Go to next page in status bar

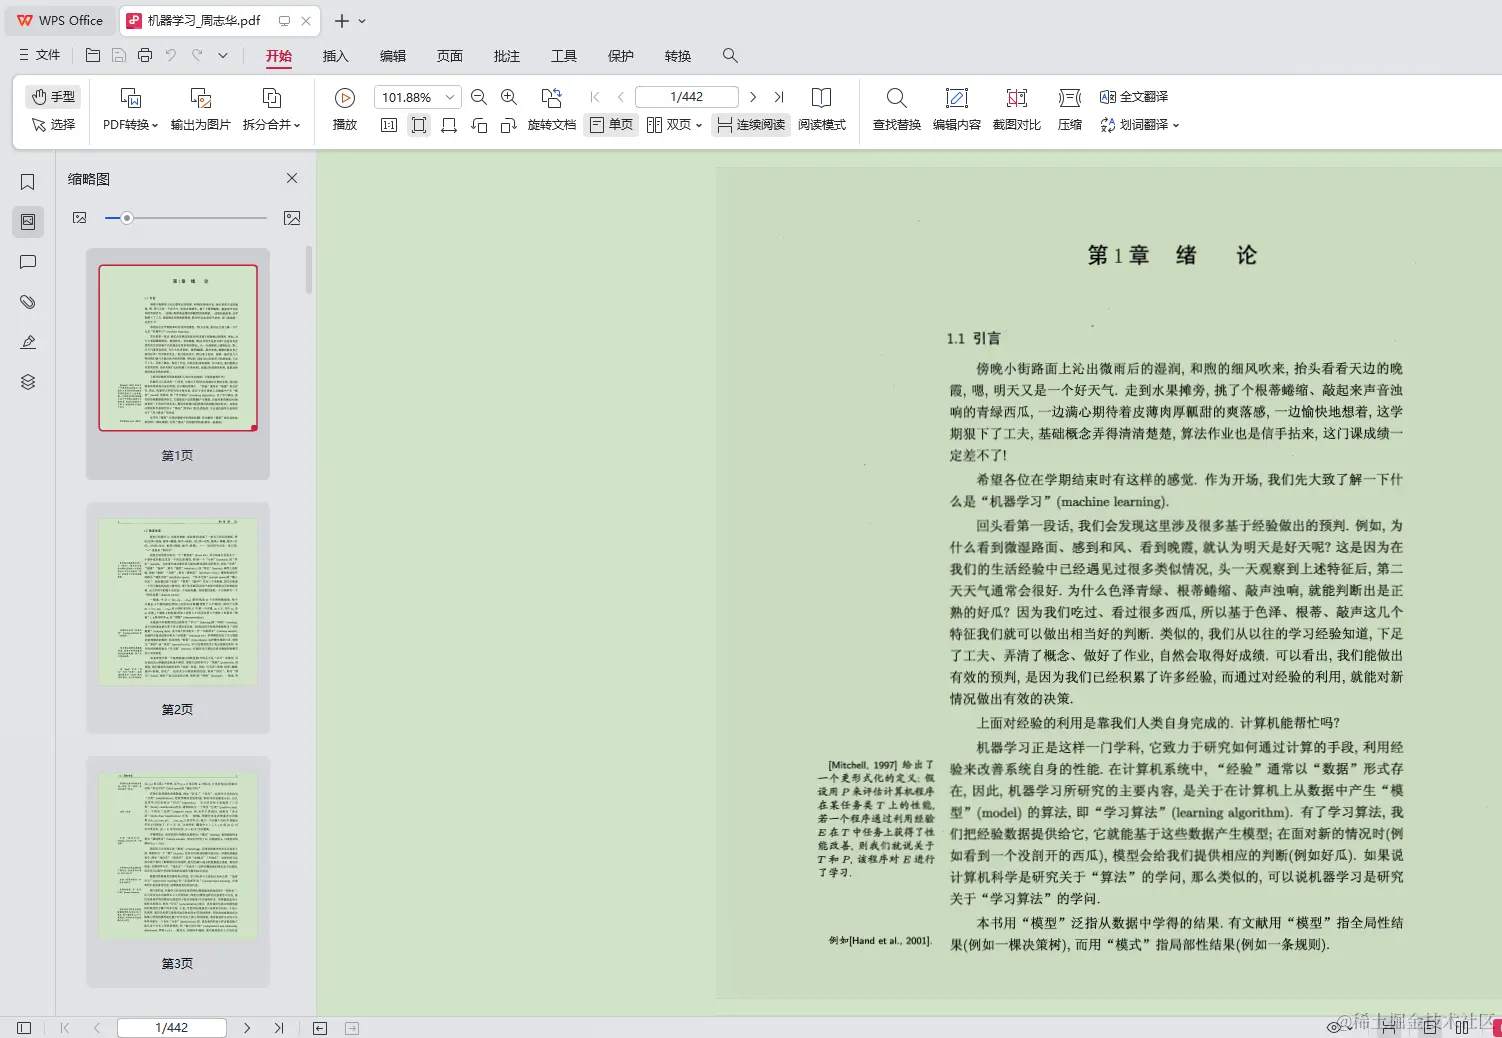pyautogui.click(x=247, y=1028)
